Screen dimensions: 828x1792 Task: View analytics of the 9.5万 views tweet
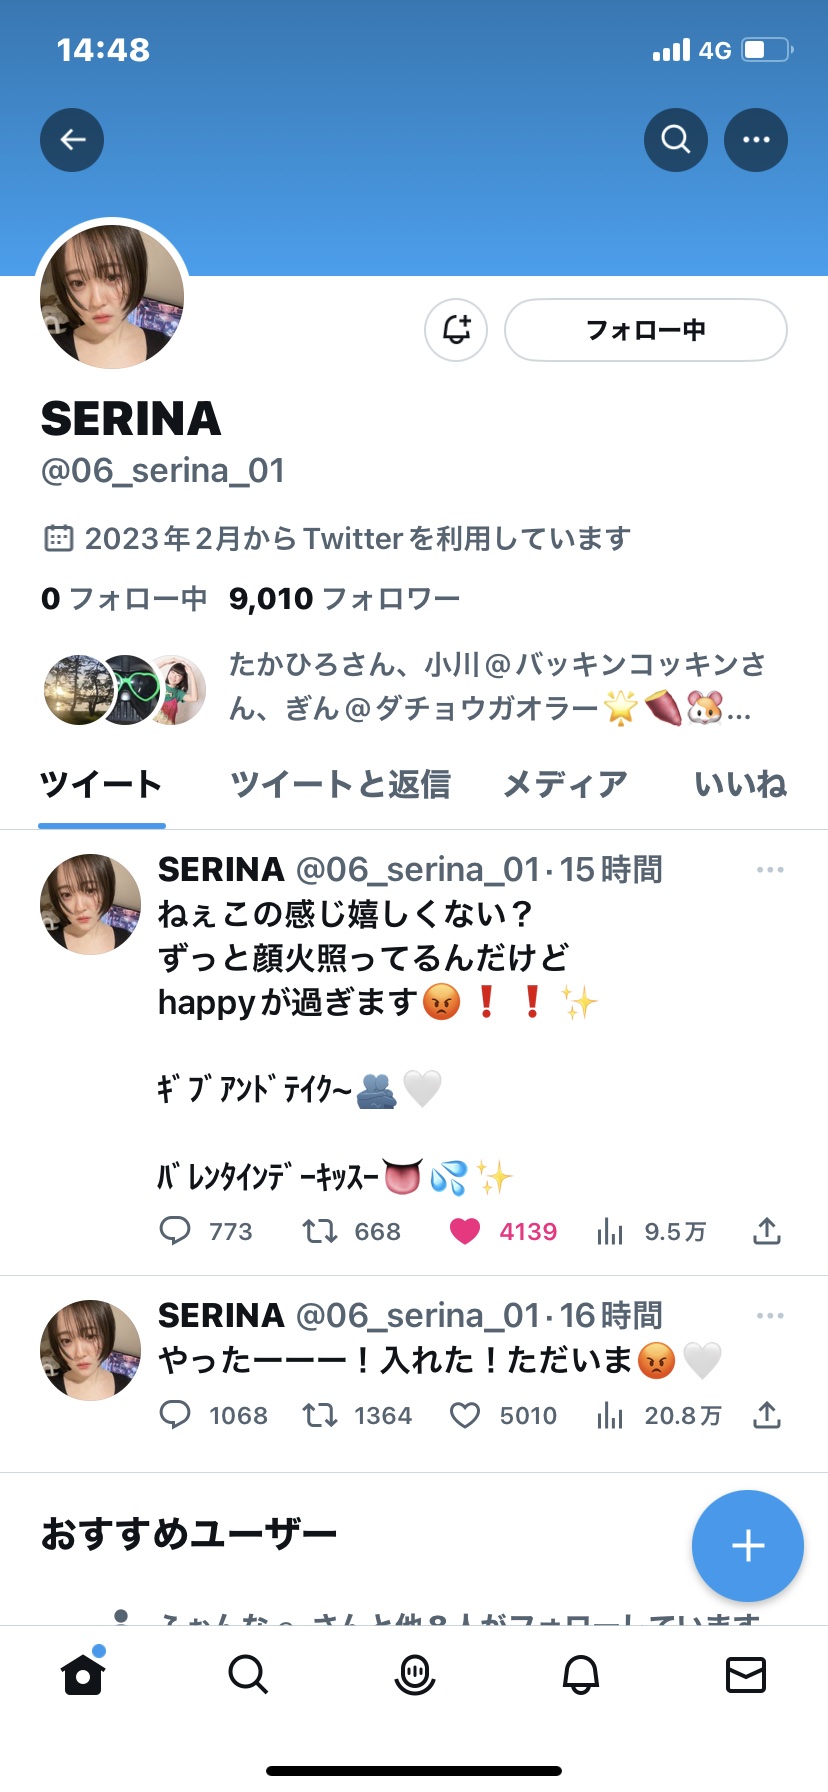610,1231
